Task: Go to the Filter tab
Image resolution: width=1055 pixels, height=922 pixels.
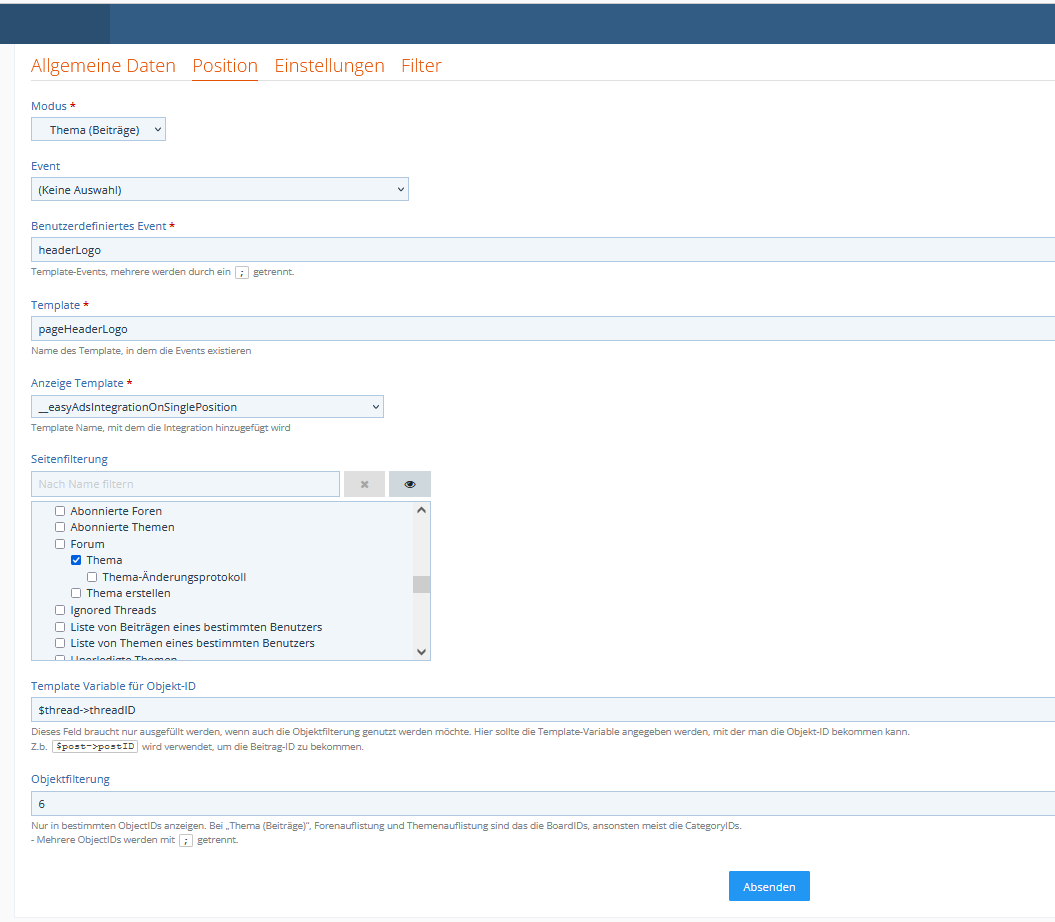Action: (421, 66)
